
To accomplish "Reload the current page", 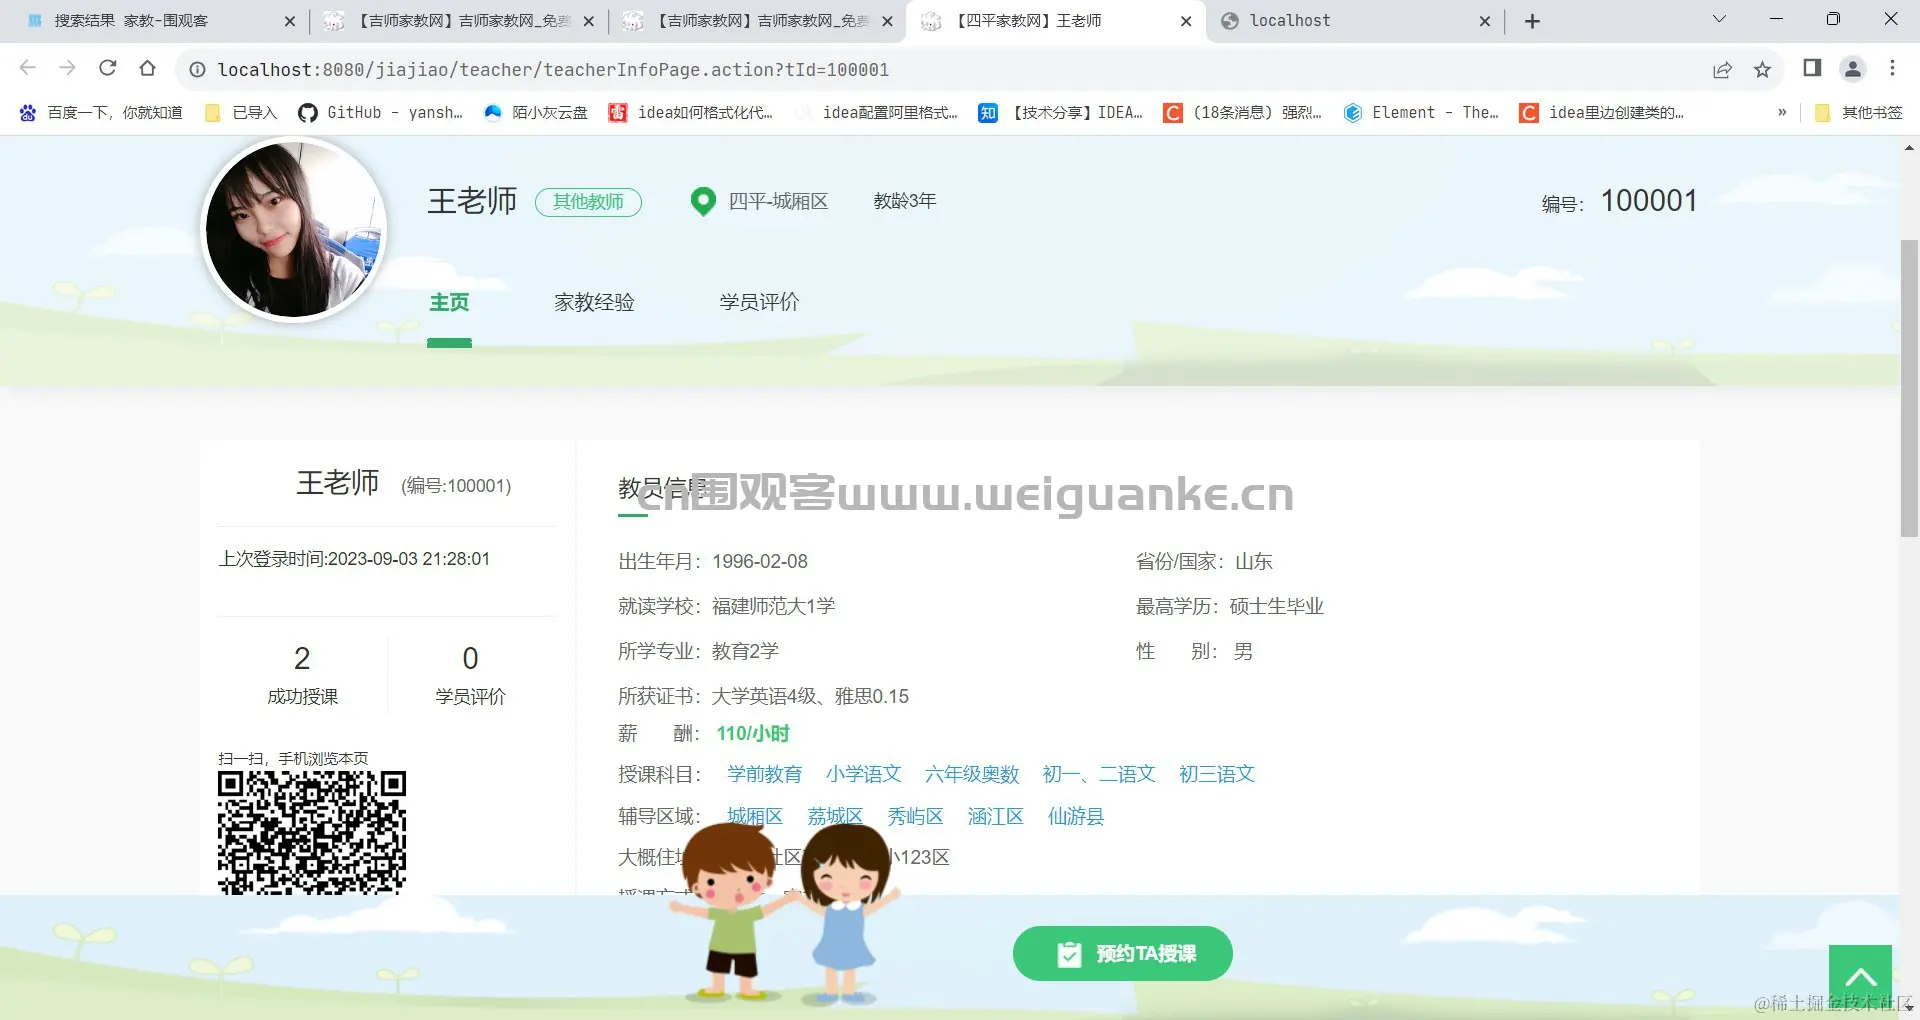I will point(108,68).
